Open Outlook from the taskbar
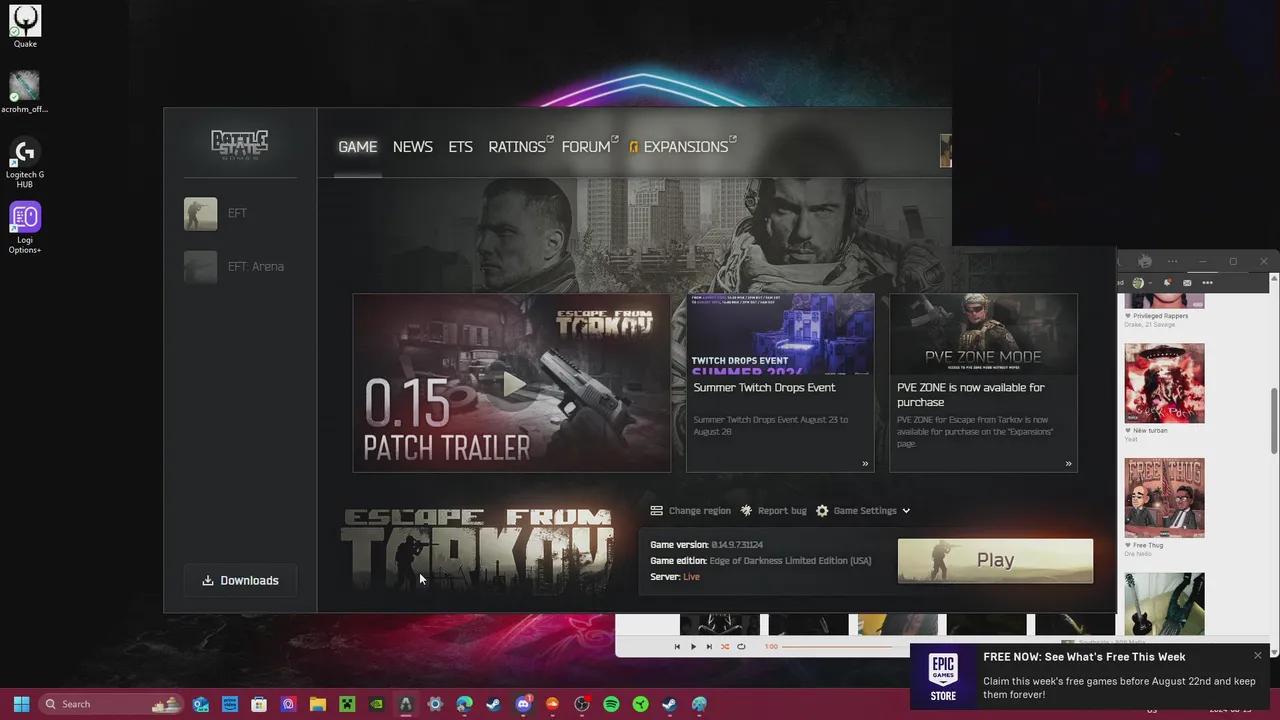The height and width of the screenshot is (720, 1280). click(x=200, y=704)
